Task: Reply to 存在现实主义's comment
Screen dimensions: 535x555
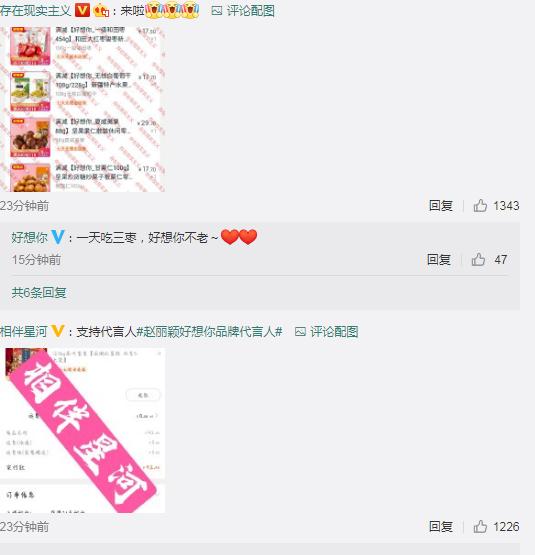Action: [x=441, y=205]
